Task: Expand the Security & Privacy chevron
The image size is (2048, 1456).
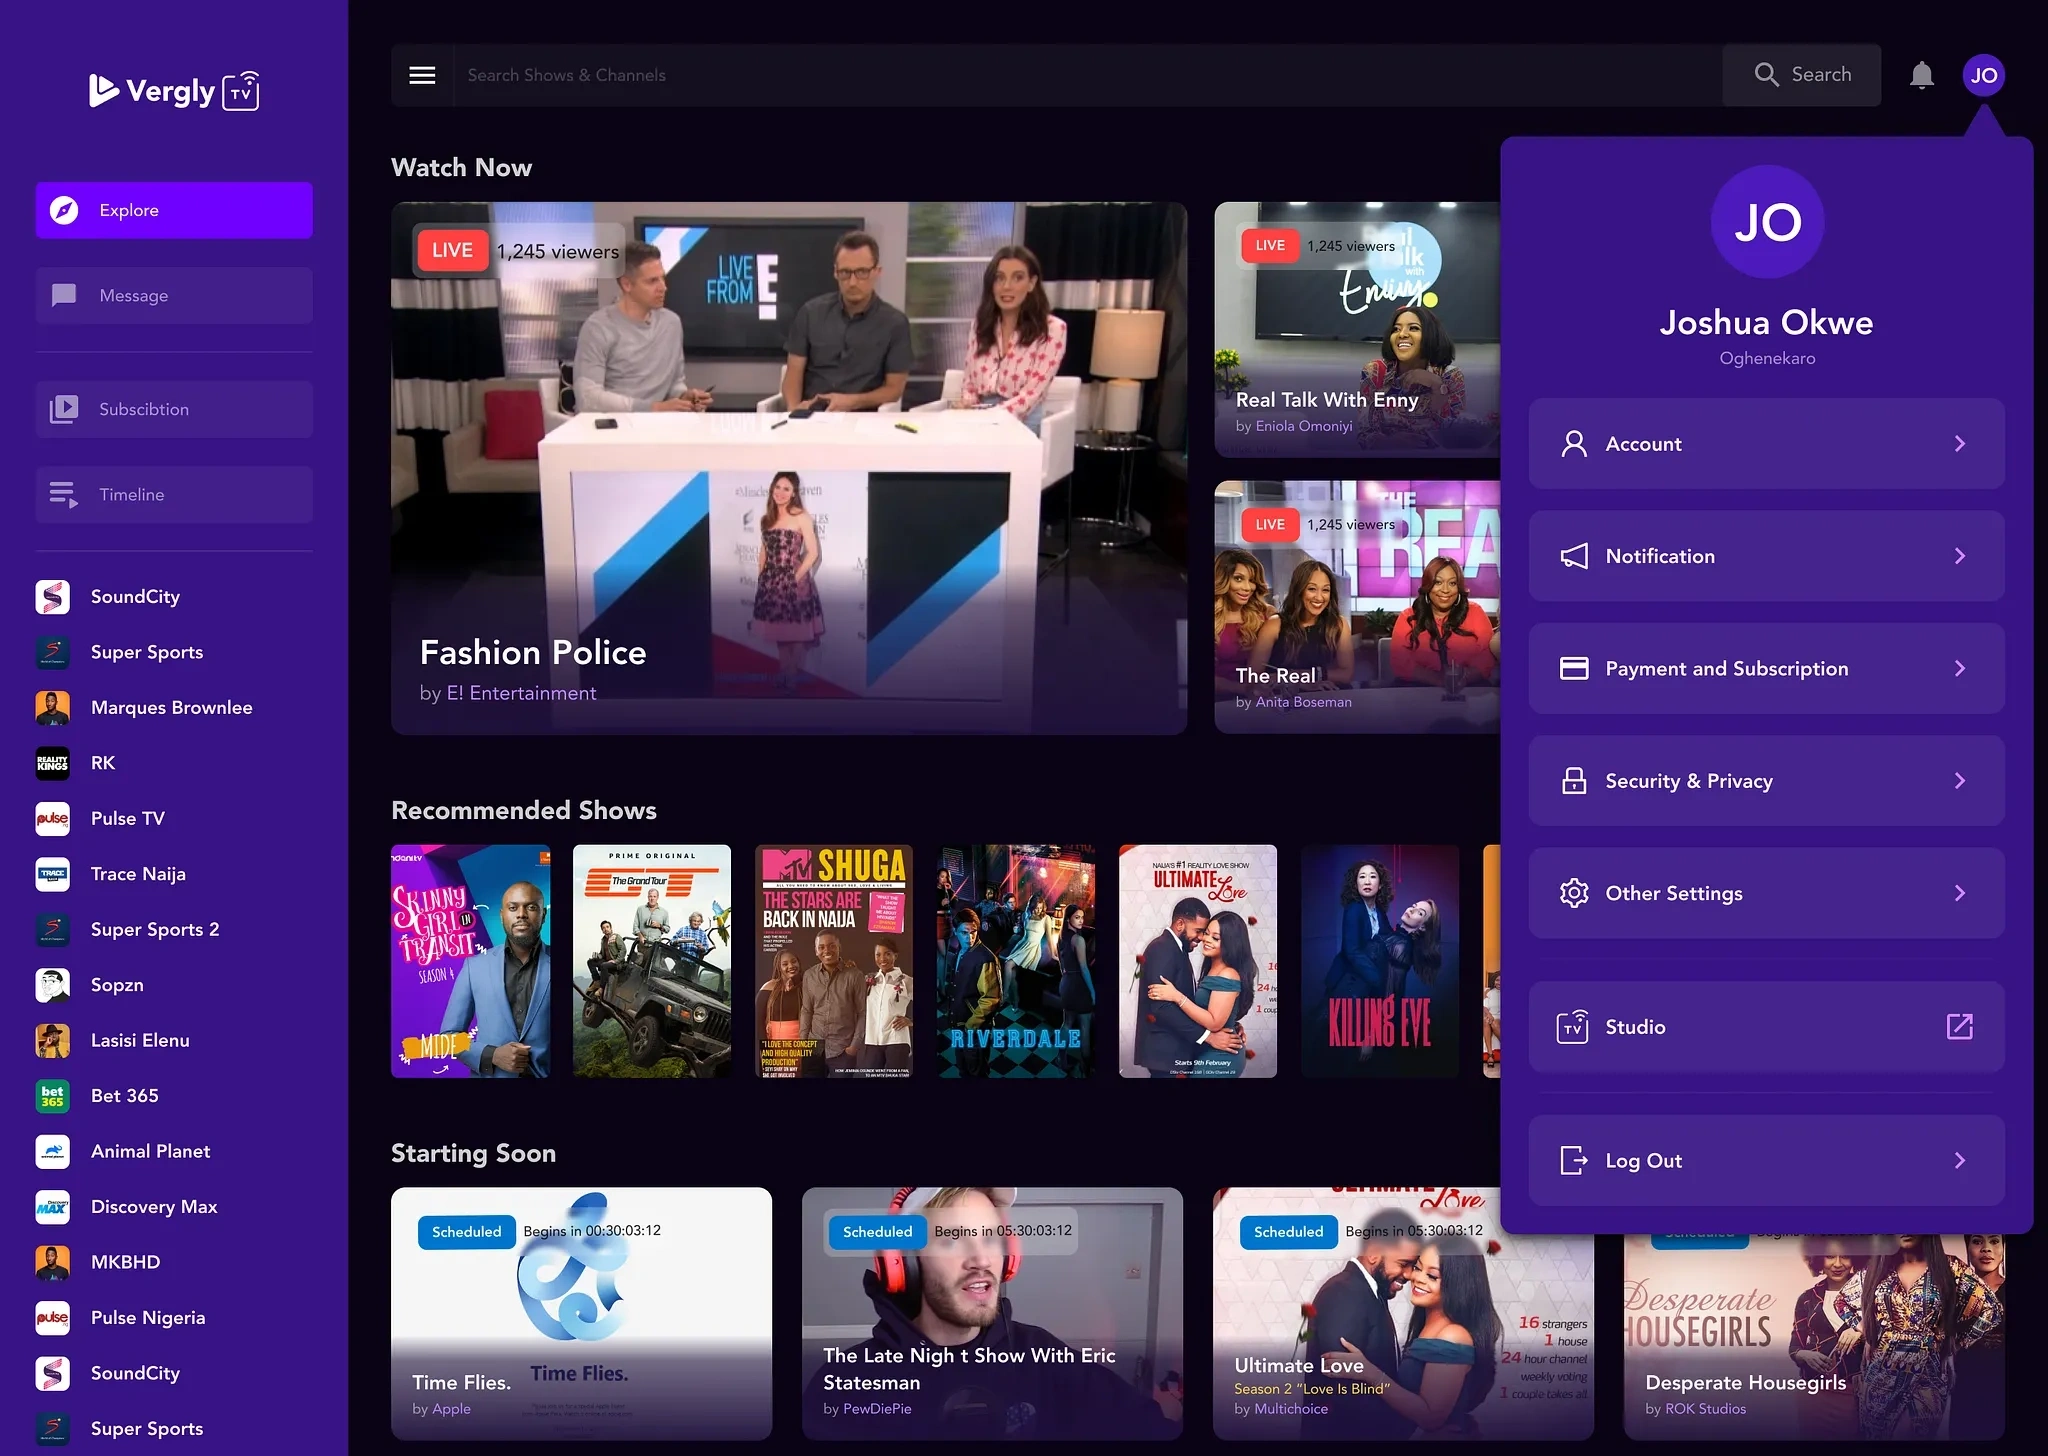Action: click(1959, 781)
